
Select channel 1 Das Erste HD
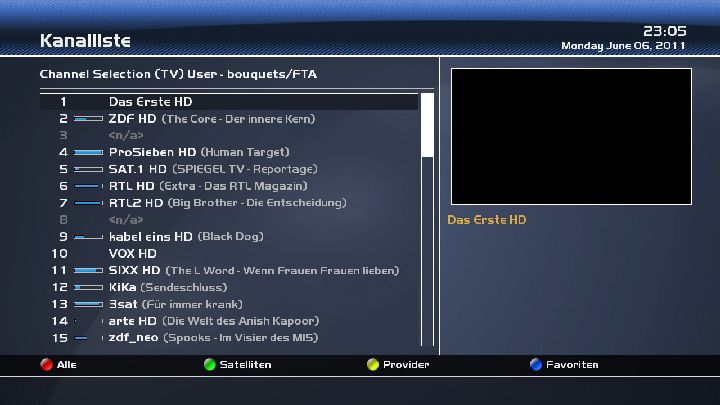click(229, 102)
